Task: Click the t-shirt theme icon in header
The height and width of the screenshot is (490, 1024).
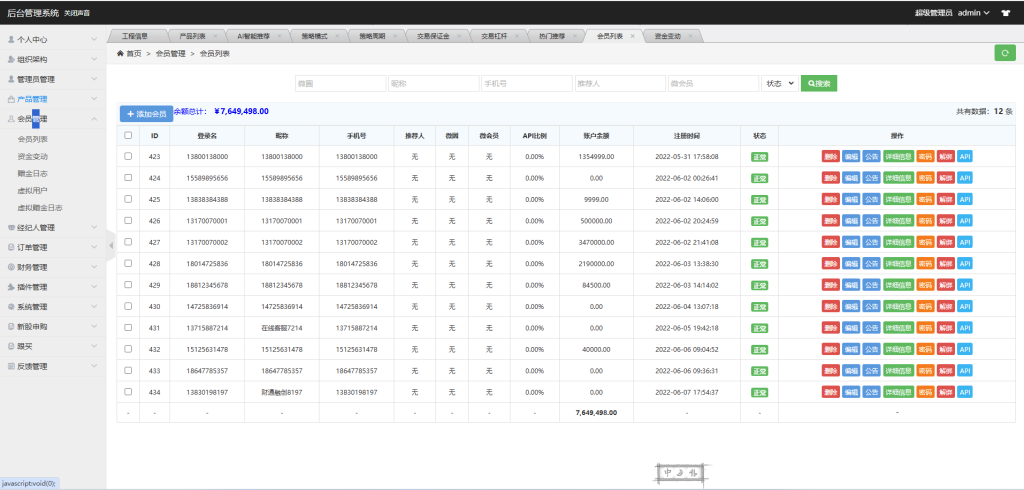Action: tap(1006, 13)
